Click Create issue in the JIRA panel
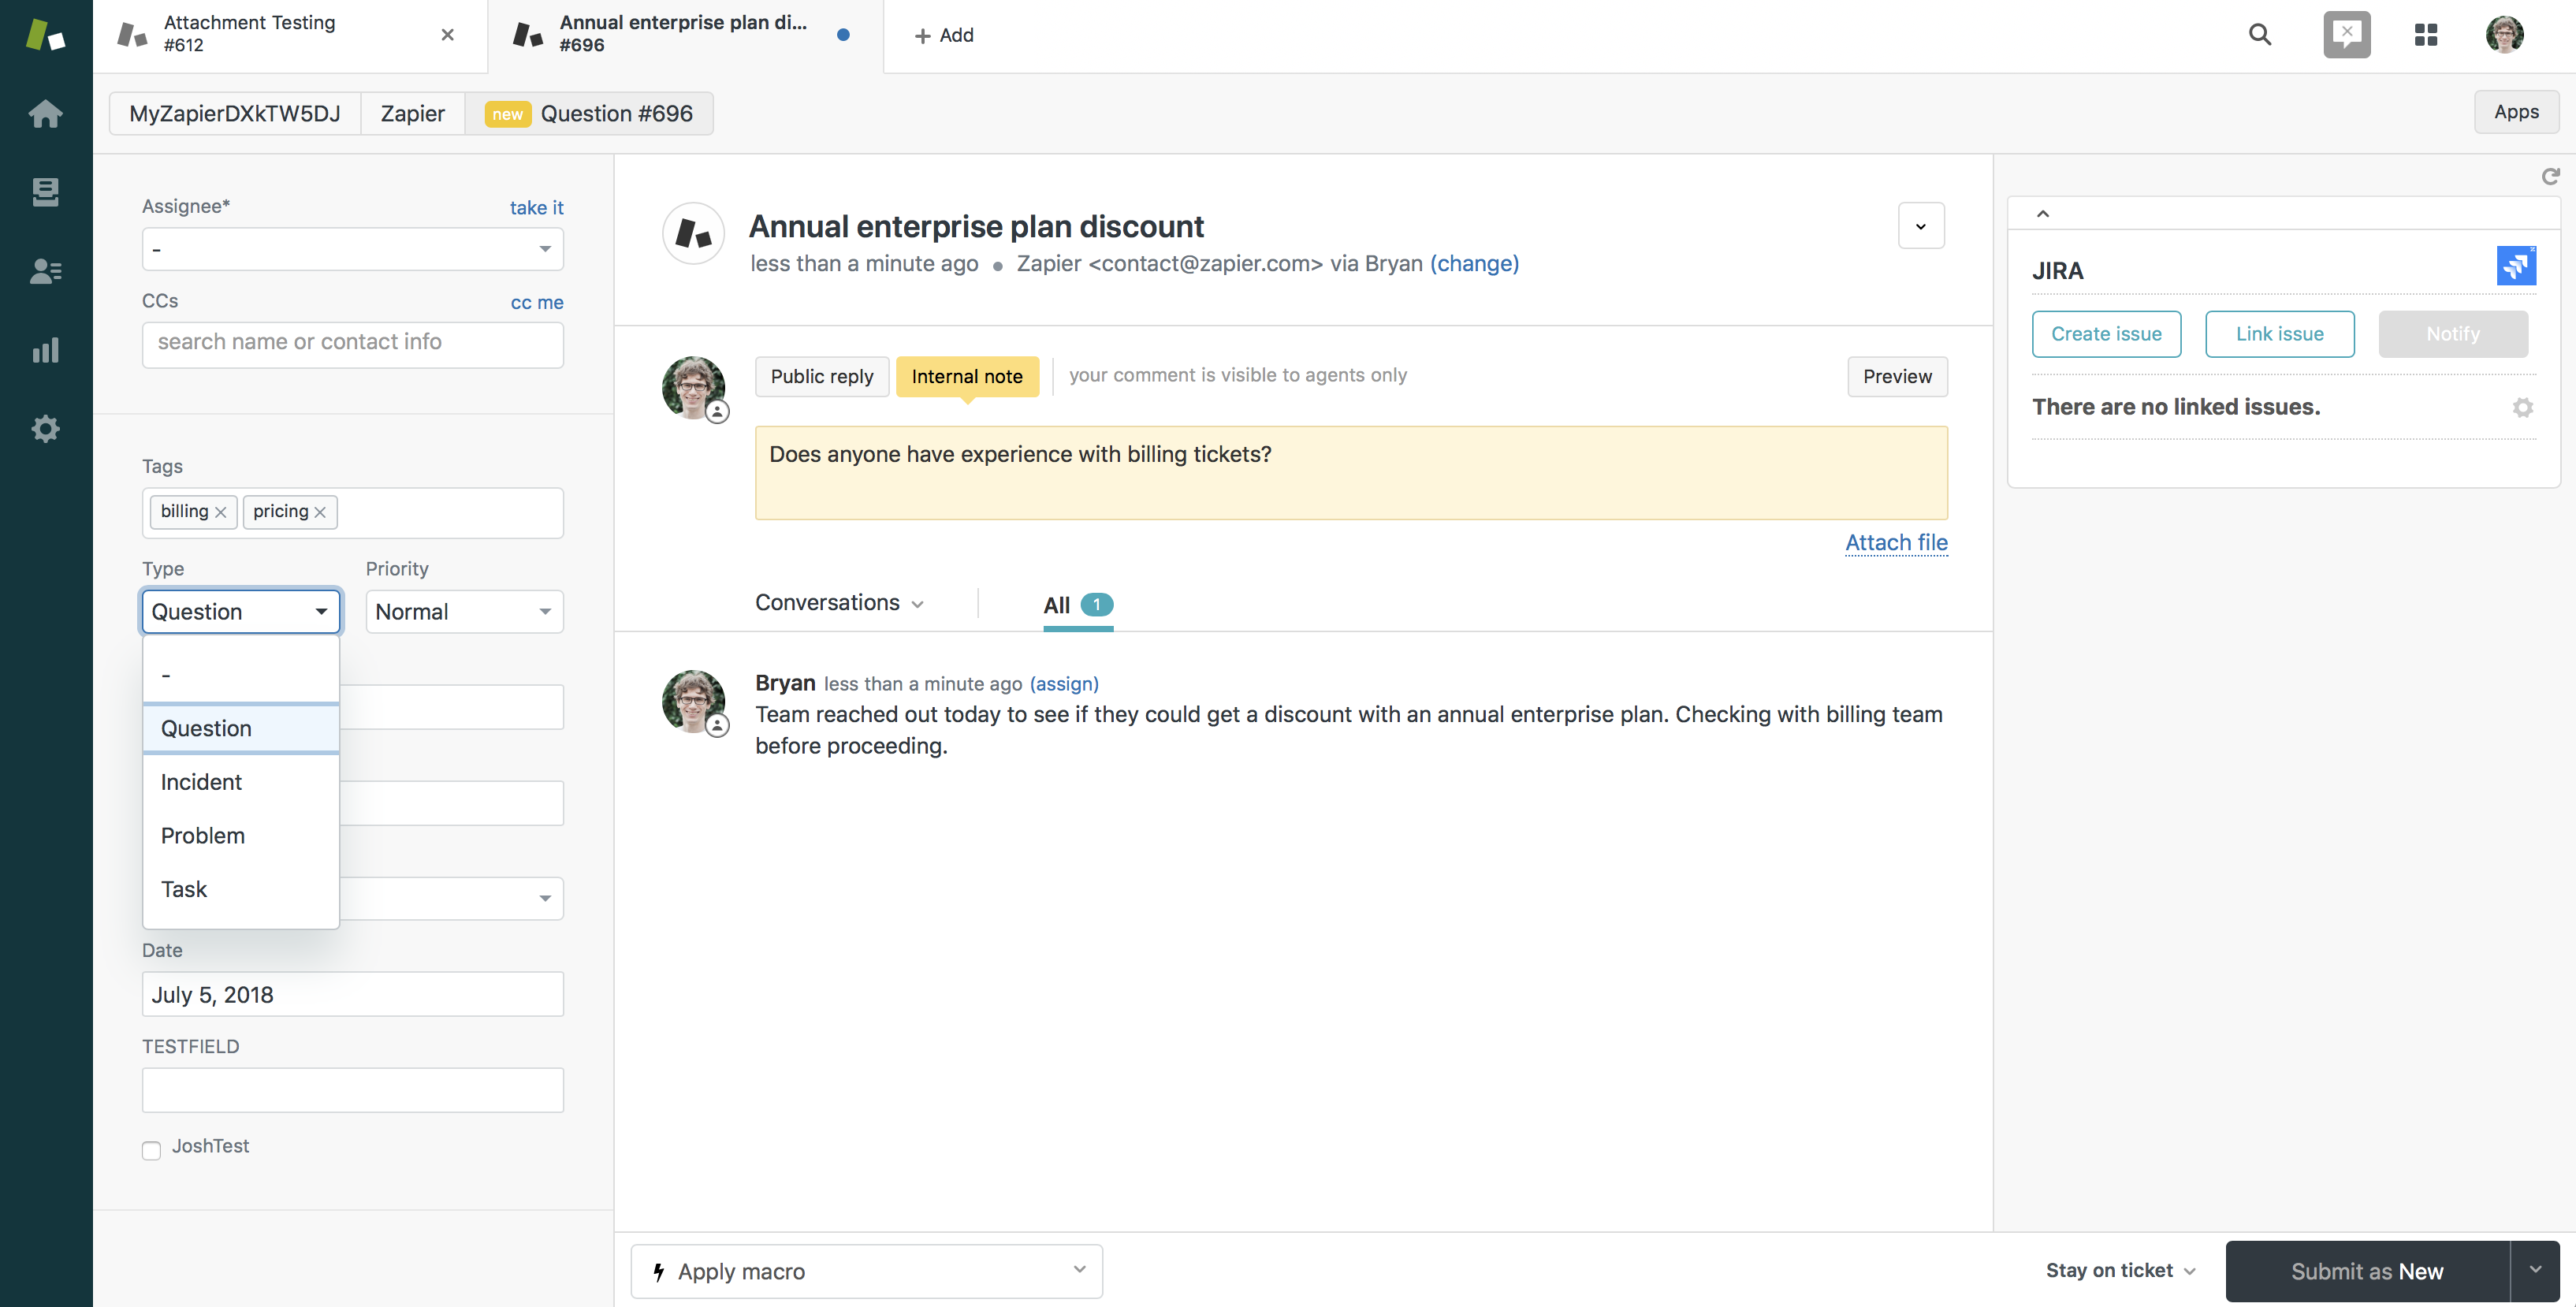 [2105, 334]
